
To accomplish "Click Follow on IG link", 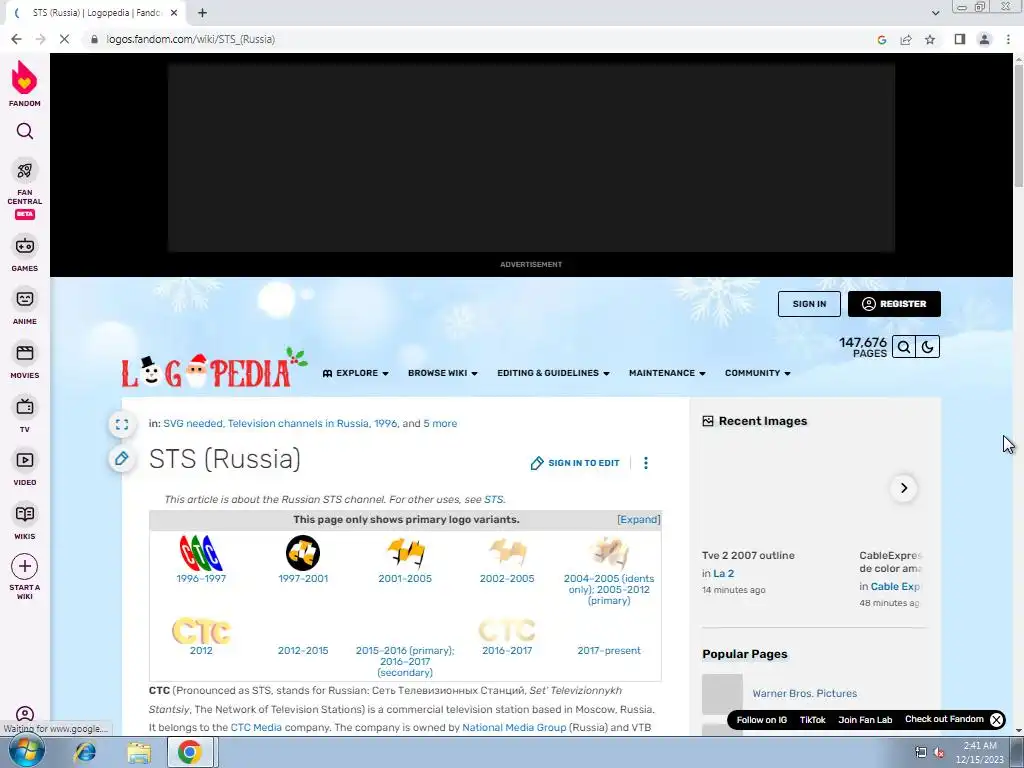I will click(761, 720).
